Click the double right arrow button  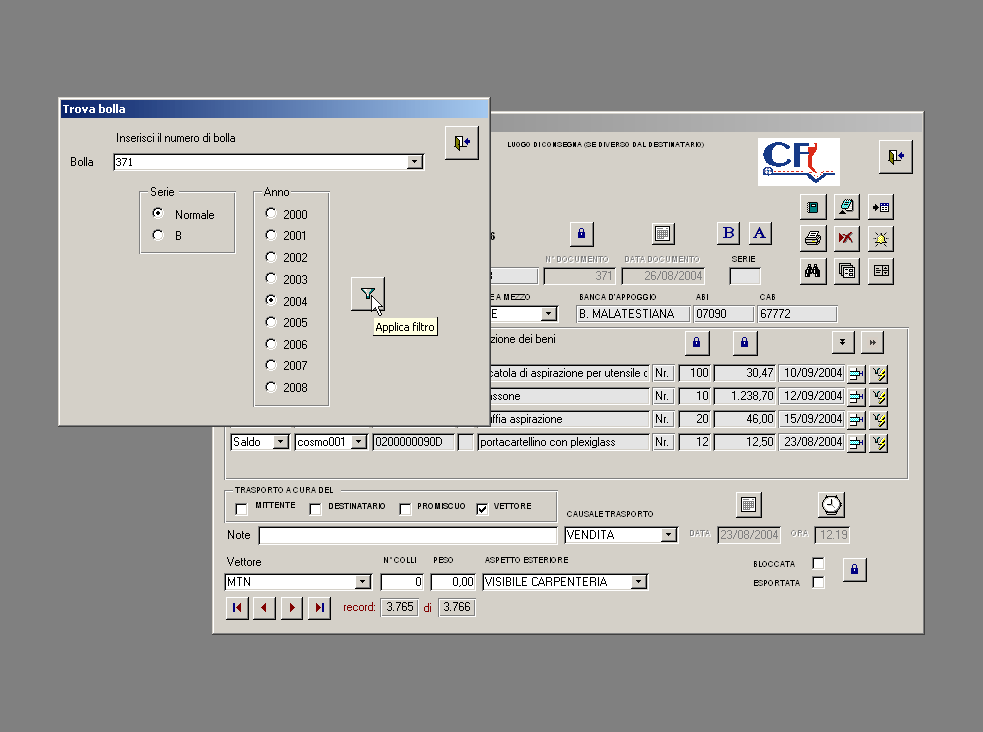pos(872,342)
